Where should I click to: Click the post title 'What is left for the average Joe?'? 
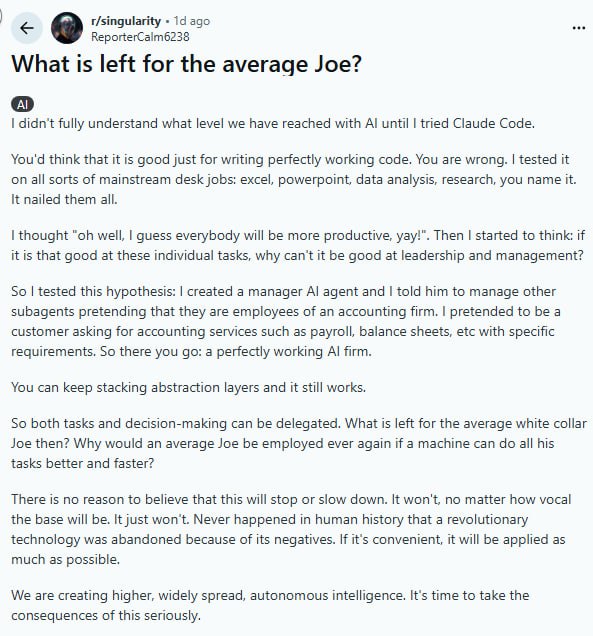186,64
